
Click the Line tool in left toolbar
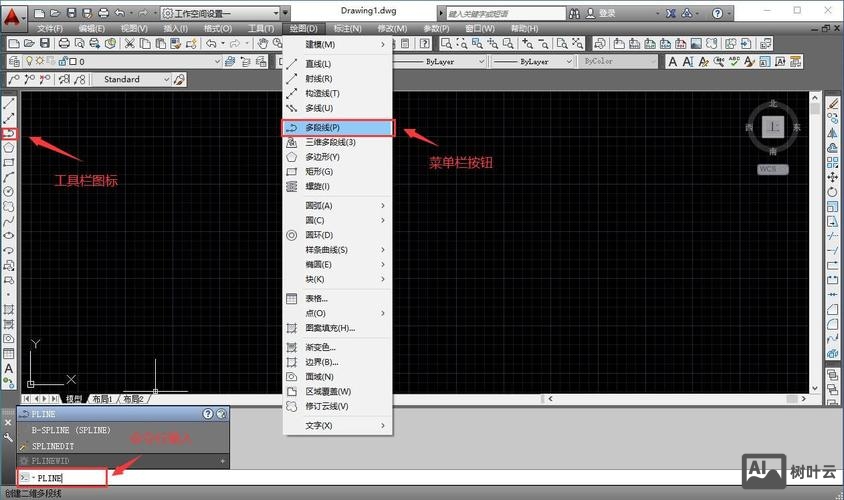pyautogui.click(x=9, y=103)
